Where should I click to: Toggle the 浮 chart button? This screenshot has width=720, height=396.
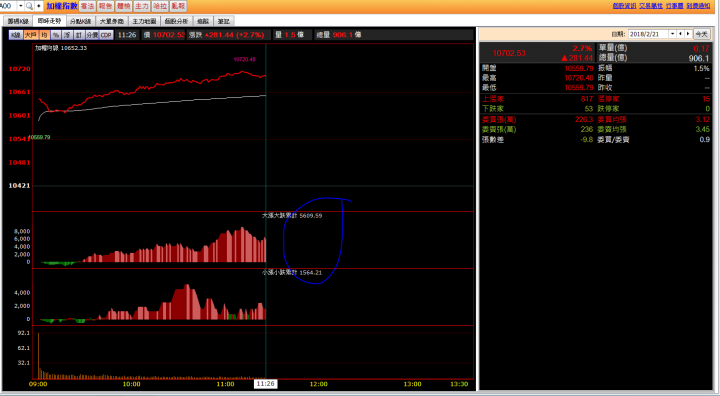pyautogui.click(x=67, y=35)
